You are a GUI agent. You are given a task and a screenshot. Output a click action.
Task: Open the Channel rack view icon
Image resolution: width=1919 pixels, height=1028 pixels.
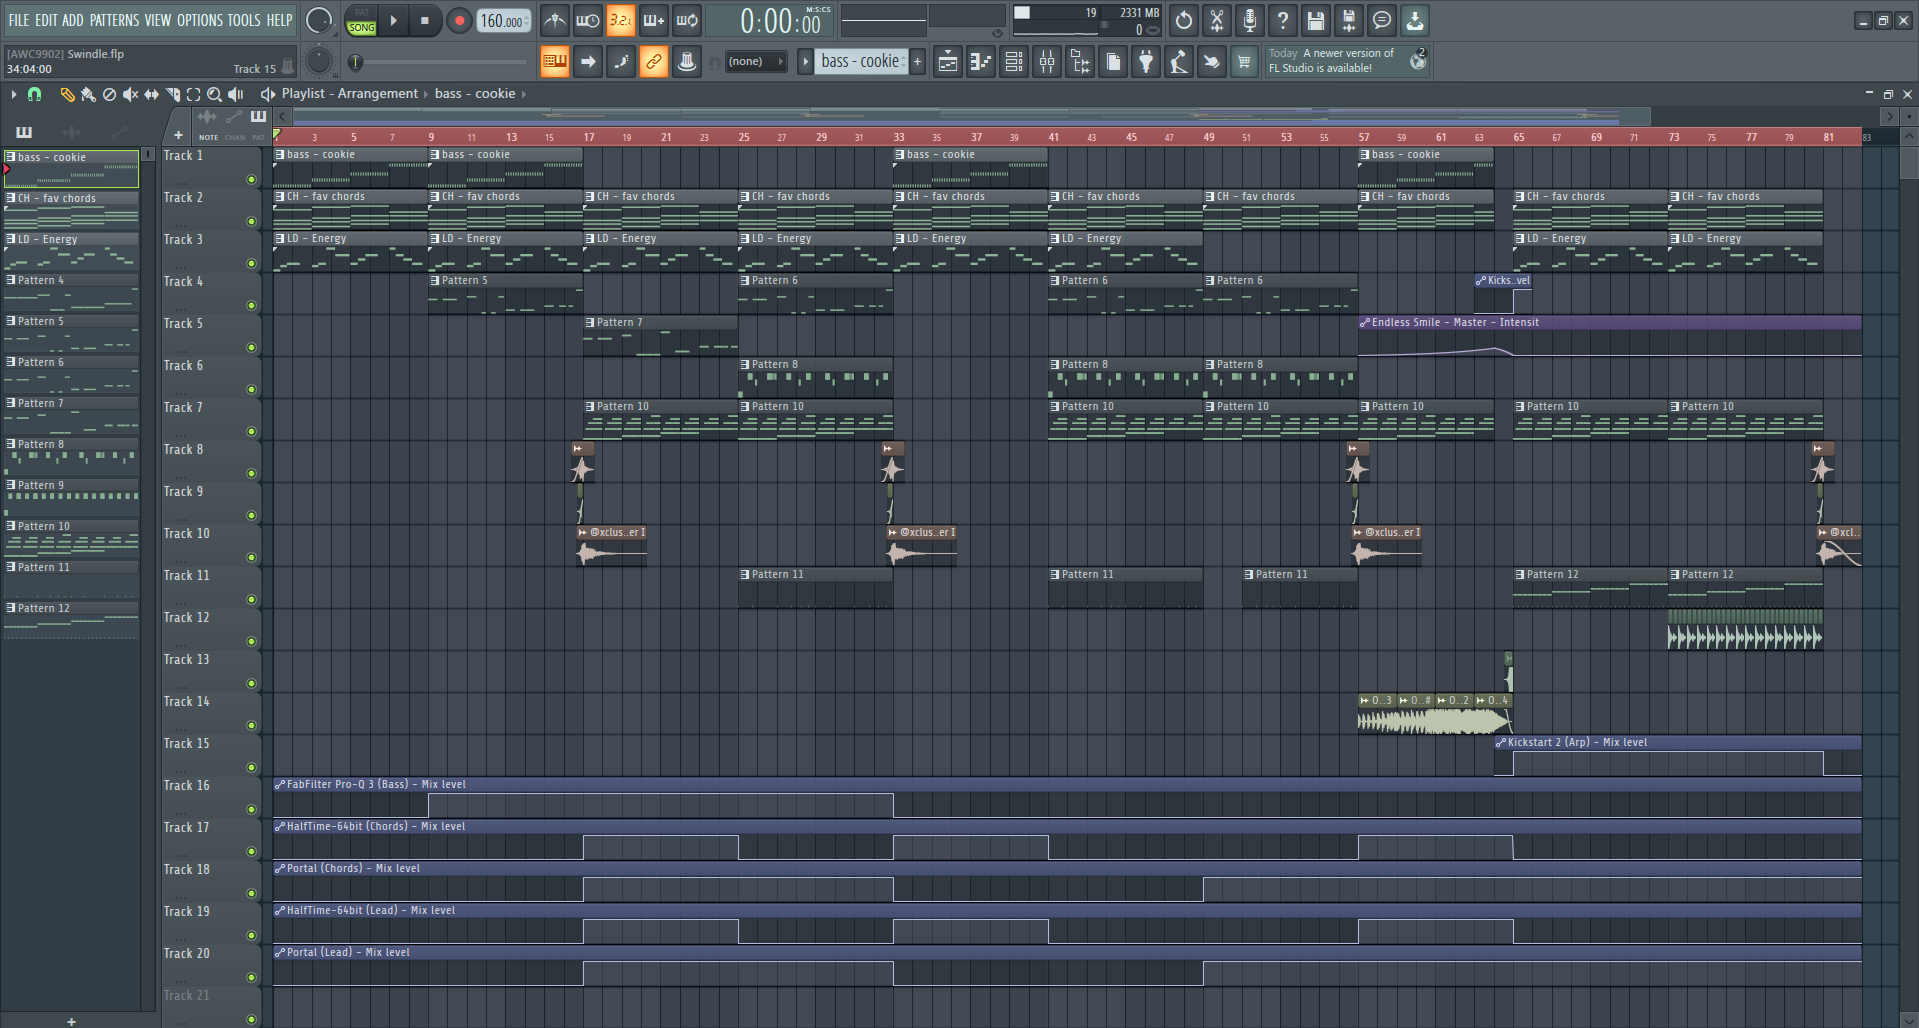[x=1014, y=62]
